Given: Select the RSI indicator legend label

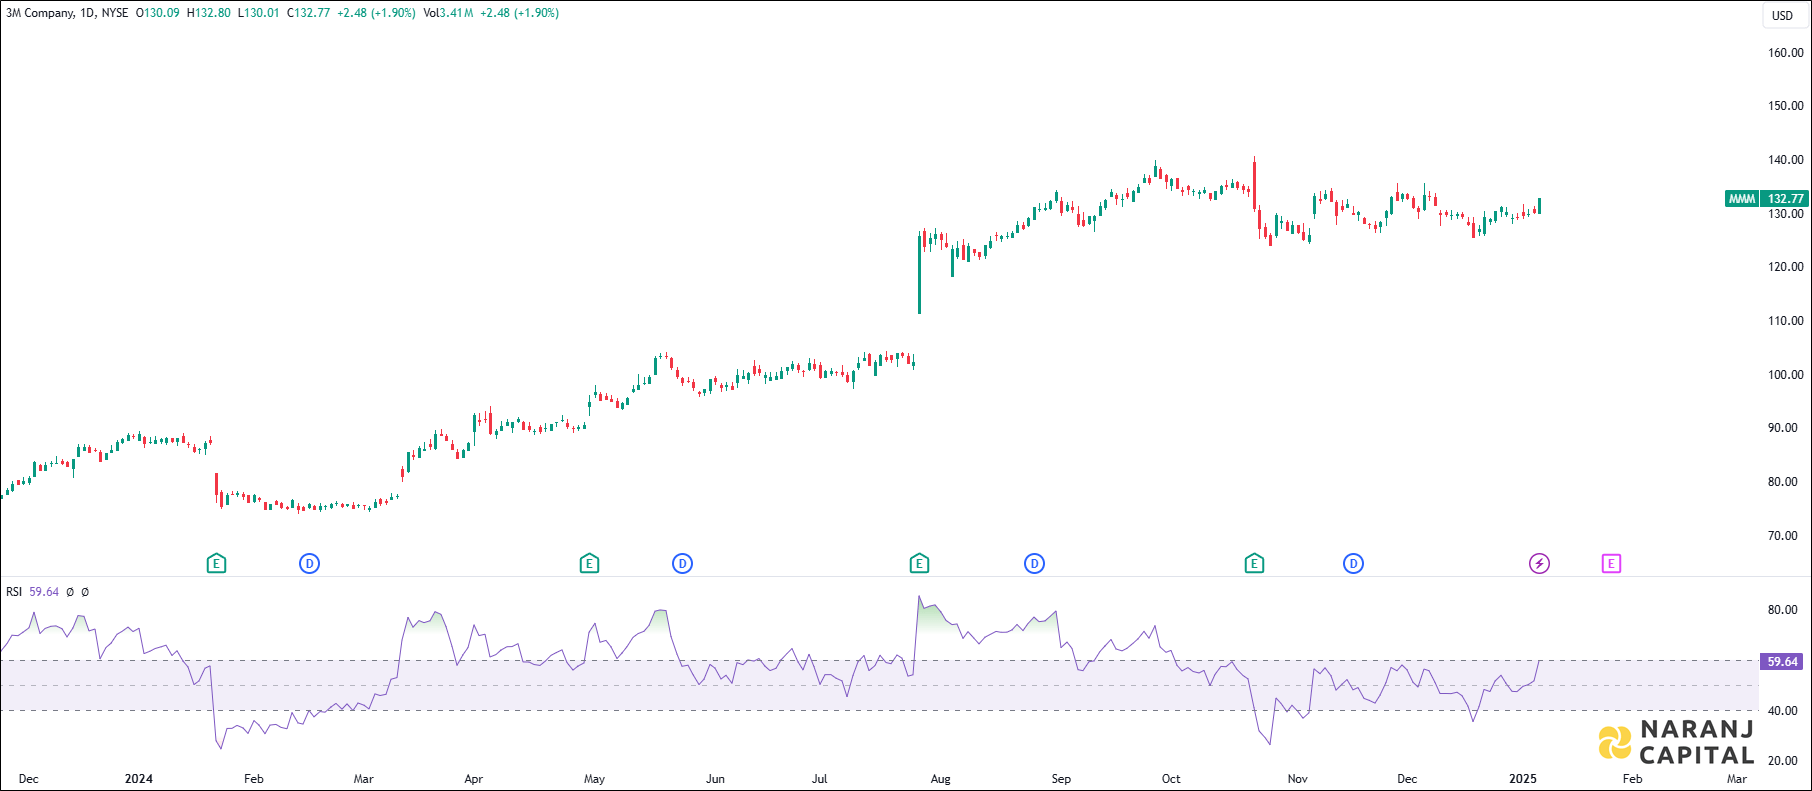Looking at the screenshot, I should point(14,592).
